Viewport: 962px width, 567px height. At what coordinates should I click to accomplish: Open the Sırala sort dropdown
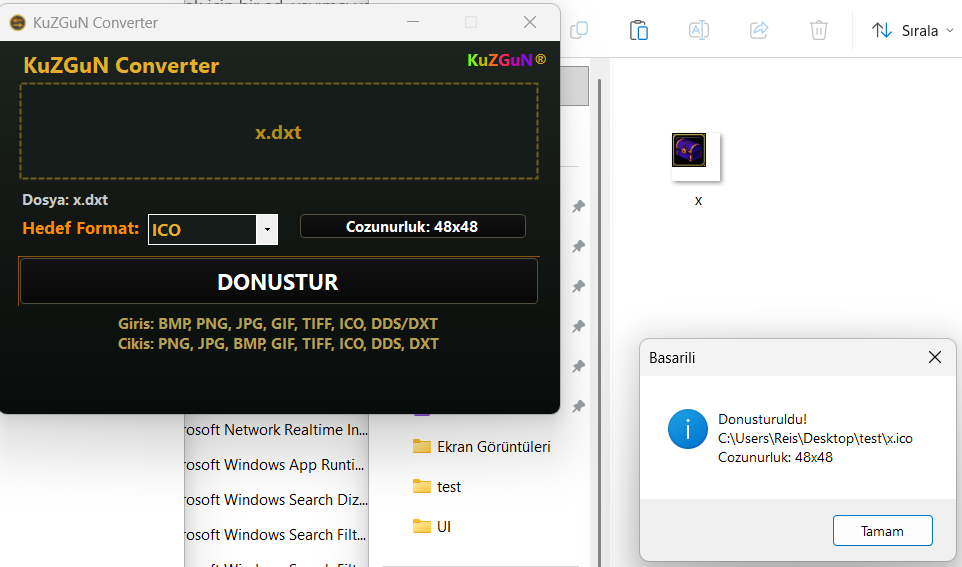click(913, 30)
